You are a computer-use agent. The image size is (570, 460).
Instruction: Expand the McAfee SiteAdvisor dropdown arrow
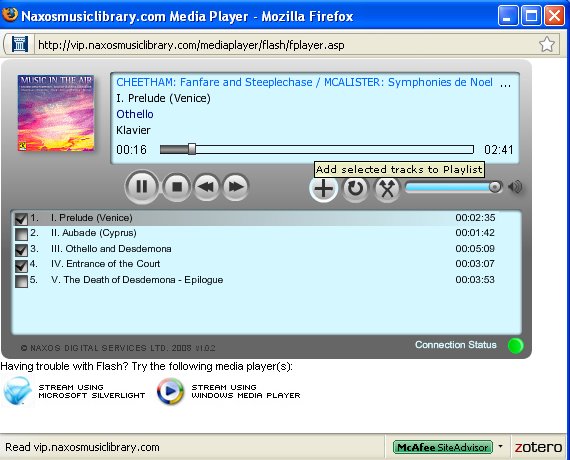click(x=501, y=446)
